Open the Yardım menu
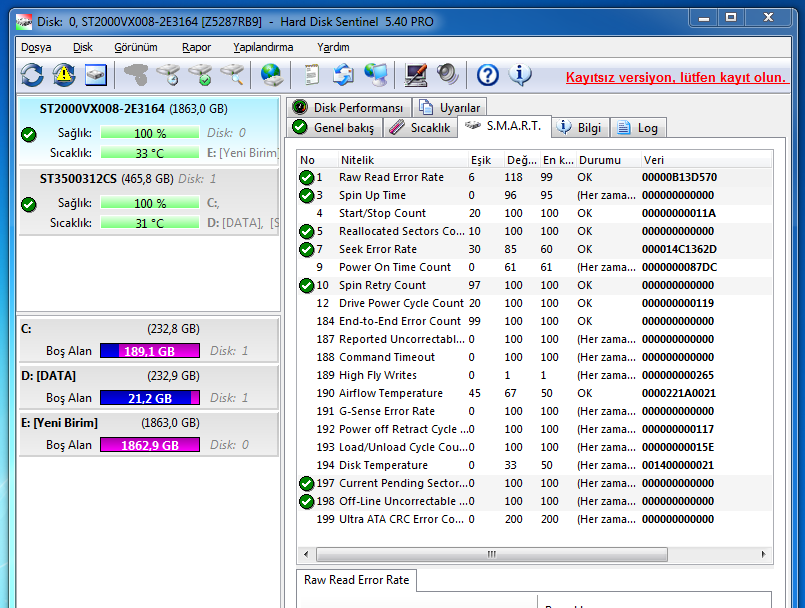The height and width of the screenshot is (608, 805). pyautogui.click(x=333, y=47)
